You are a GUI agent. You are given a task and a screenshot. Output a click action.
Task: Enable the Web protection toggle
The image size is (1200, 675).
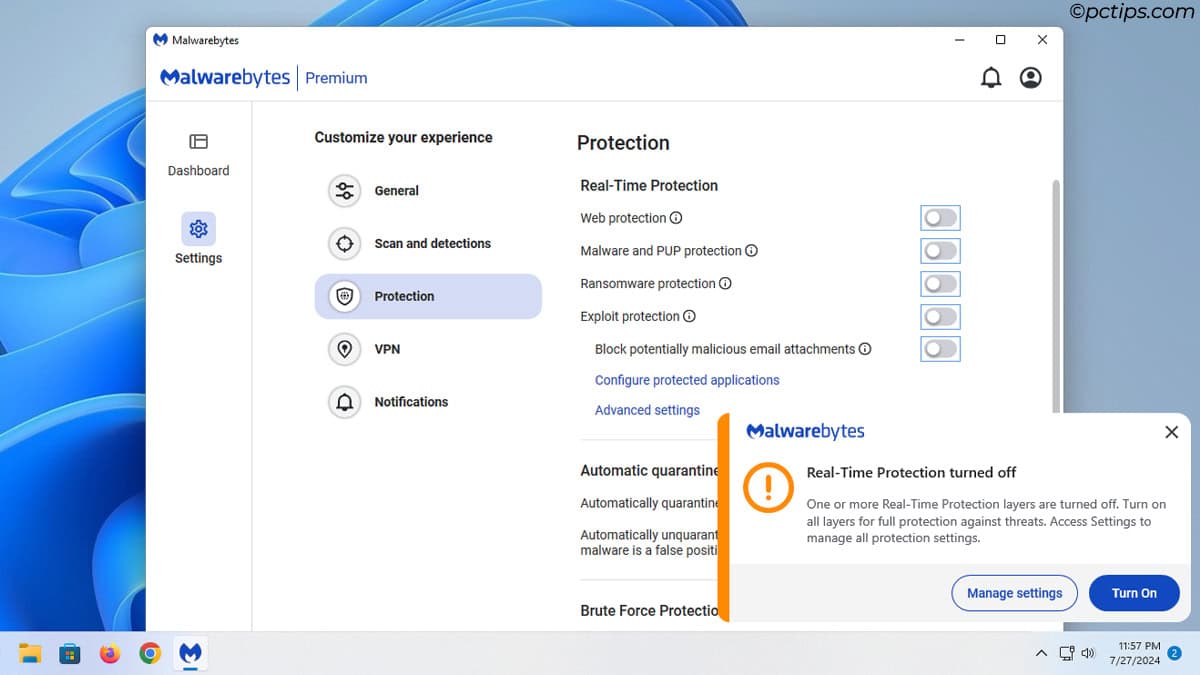click(940, 218)
